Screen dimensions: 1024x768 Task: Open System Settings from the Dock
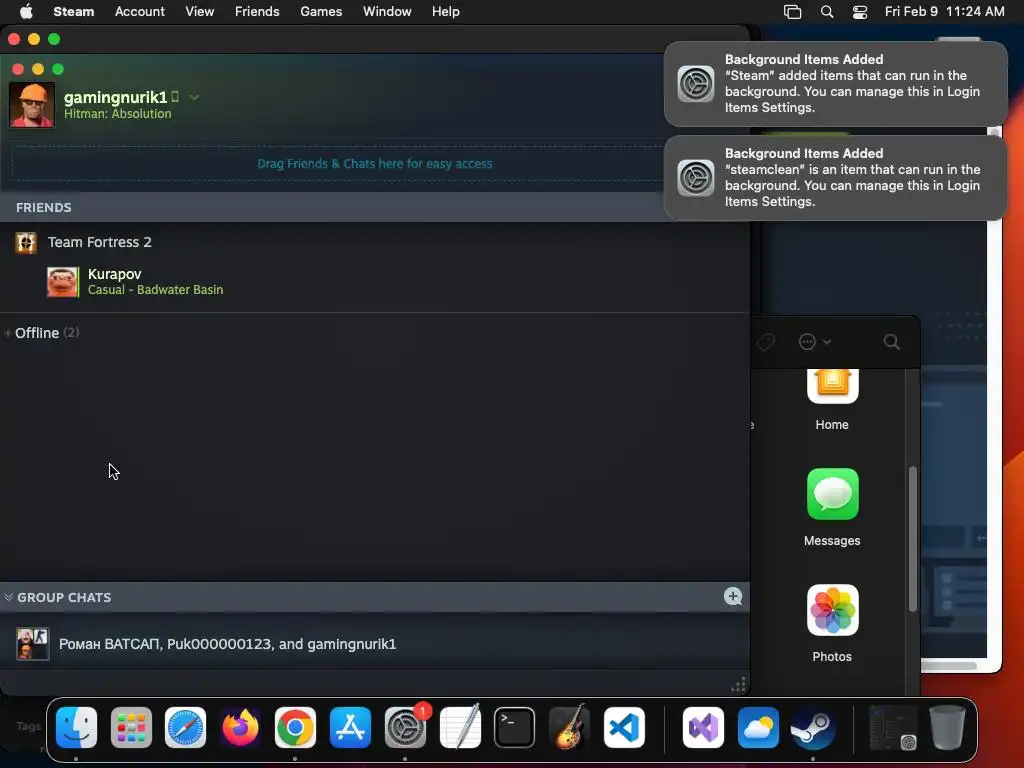pyautogui.click(x=406, y=728)
